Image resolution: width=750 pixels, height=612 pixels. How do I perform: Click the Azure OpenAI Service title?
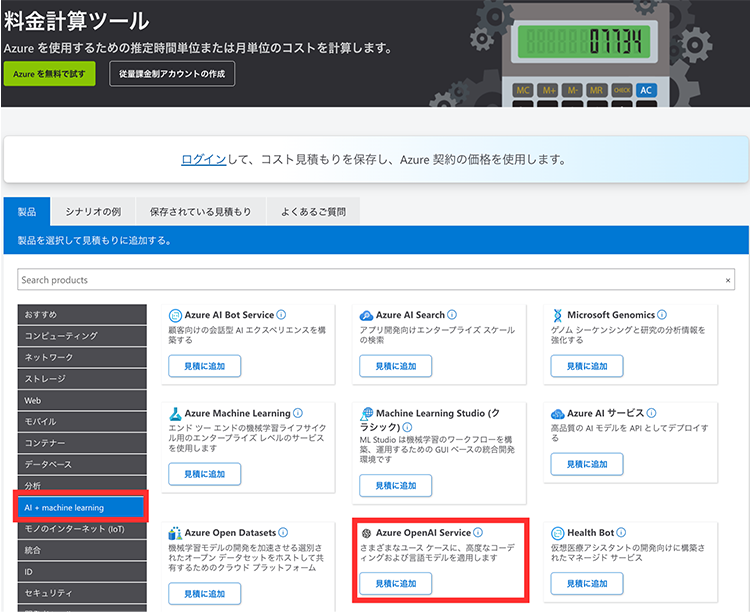423,533
